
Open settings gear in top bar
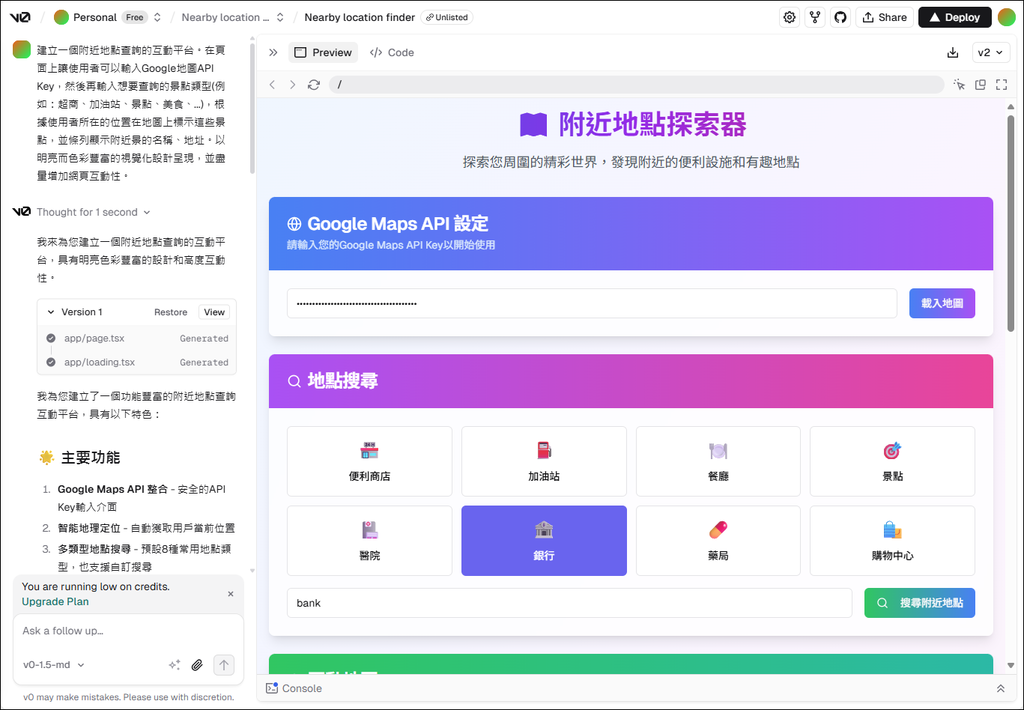click(x=790, y=17)
